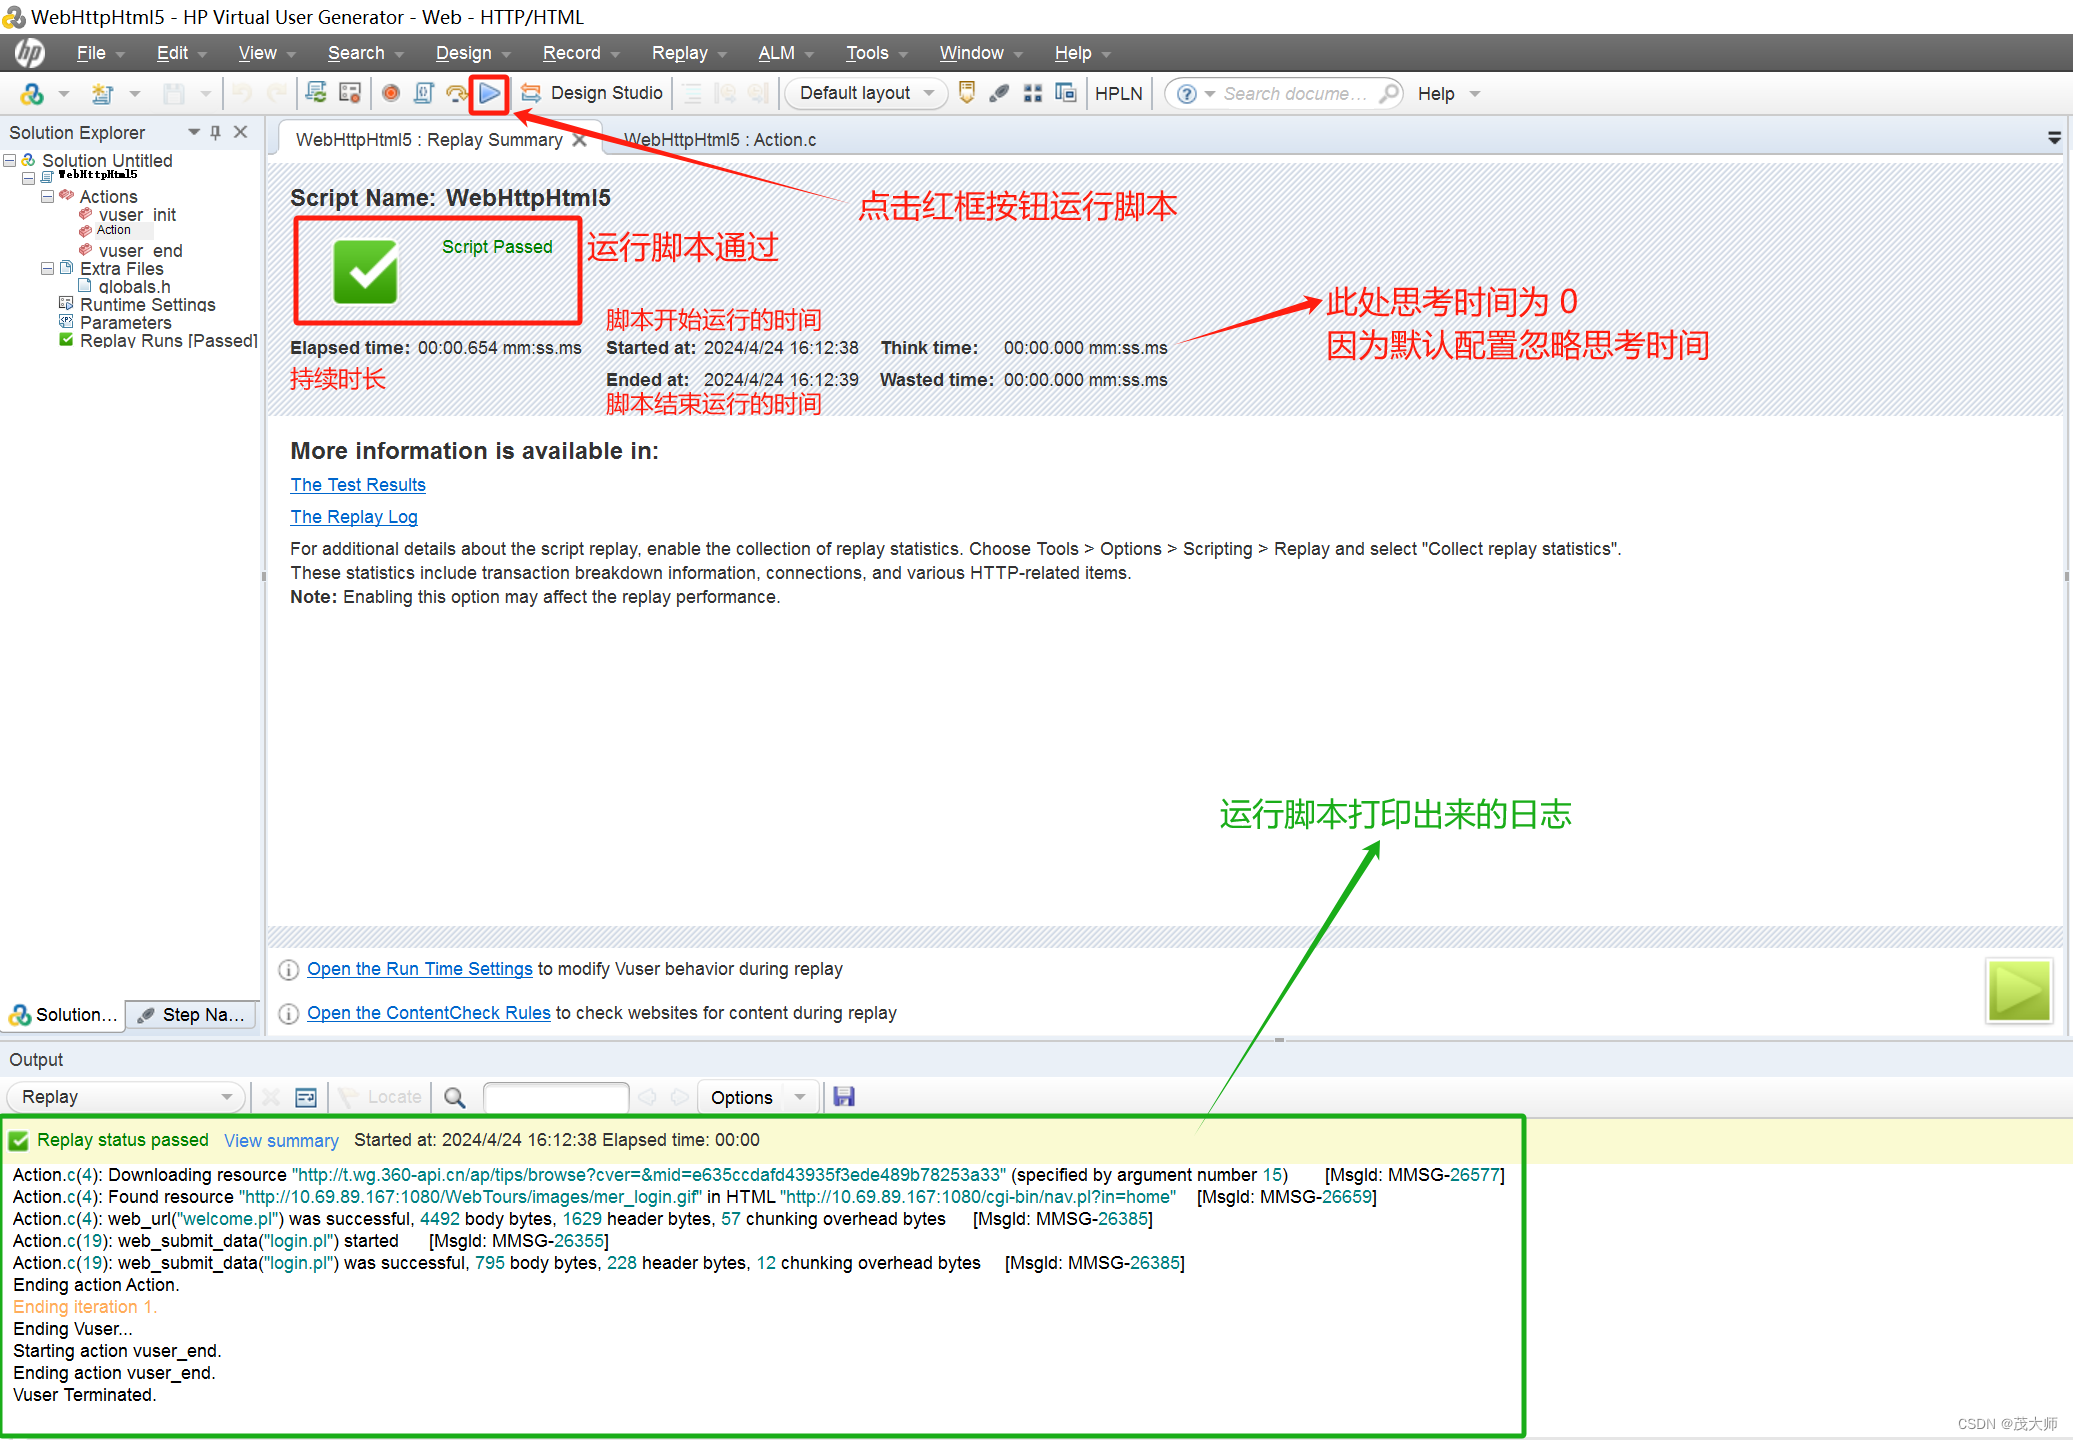The image size is (2073, 1440).
Task: Click inside the Output search field
Action: pyautogui.click(x=555, y=1096)
